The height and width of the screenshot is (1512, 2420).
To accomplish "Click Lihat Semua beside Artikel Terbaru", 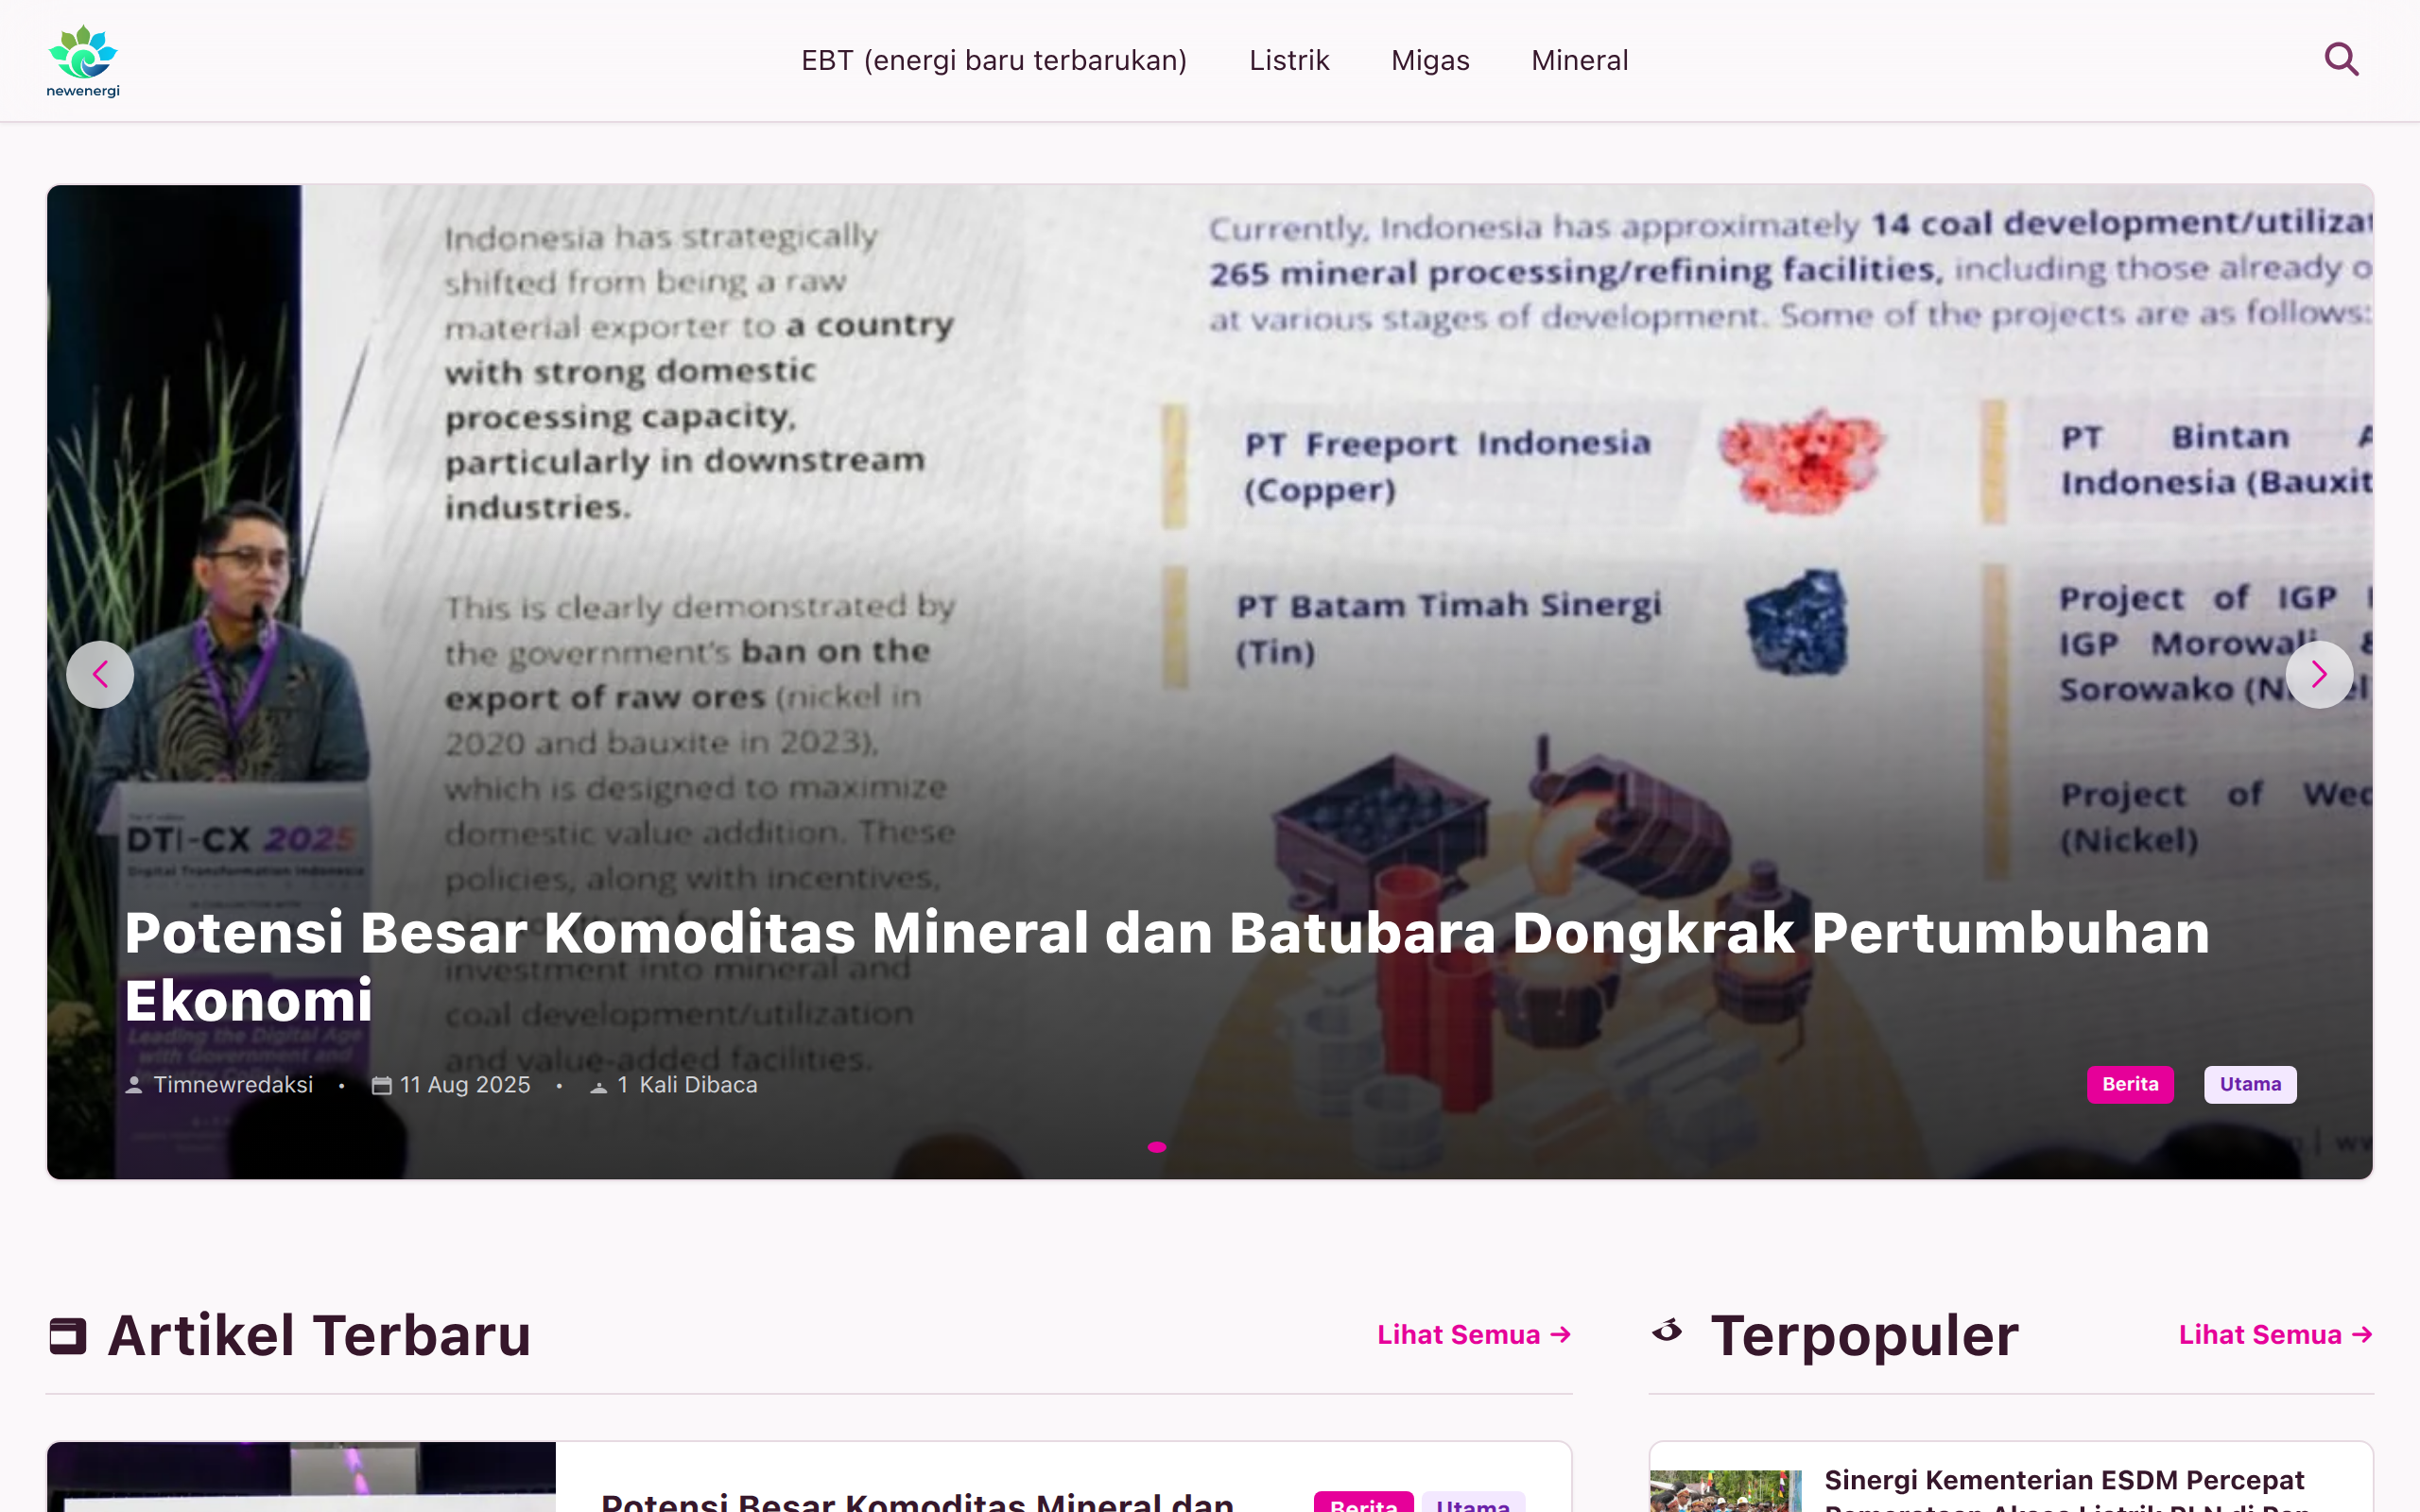I will click(x=1474, y=1335).
